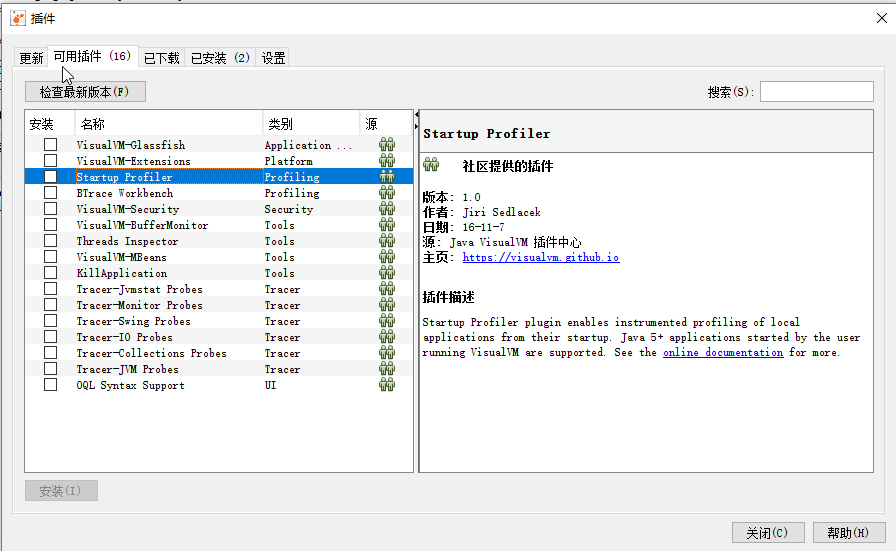Click the source icon for OQL Syntax Support
The image size is (896, 551).
387,385
